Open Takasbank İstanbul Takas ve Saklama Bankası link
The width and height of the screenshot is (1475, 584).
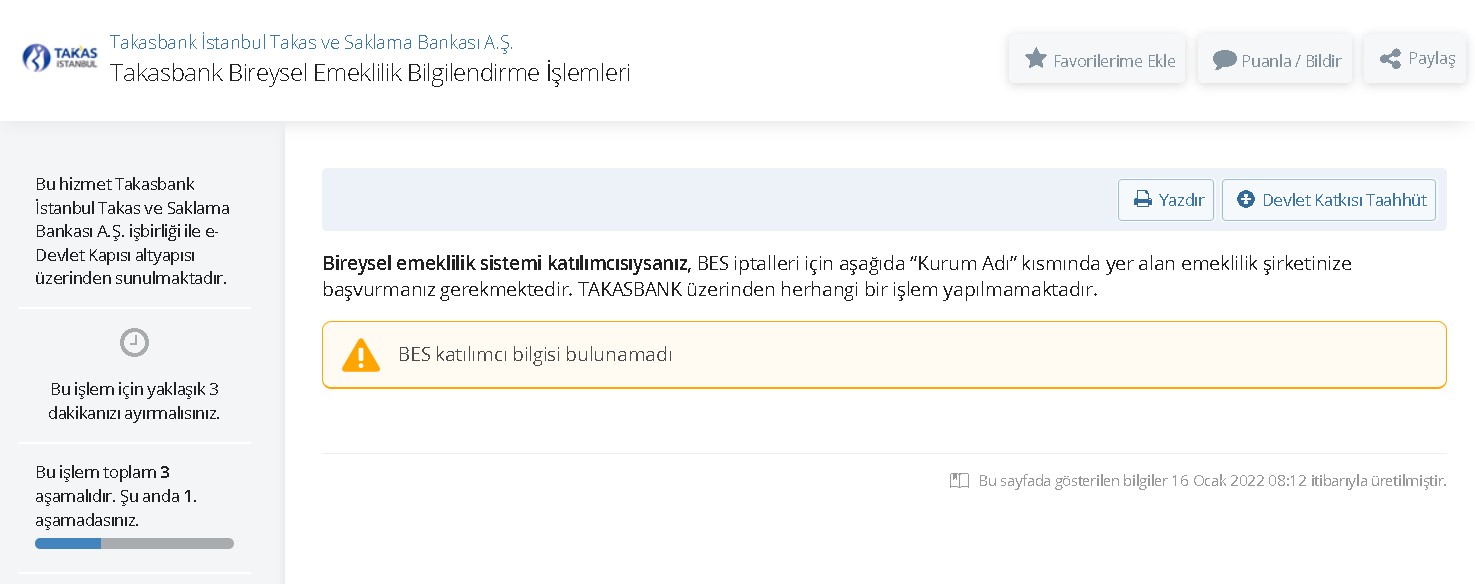[x=311, y=42]
